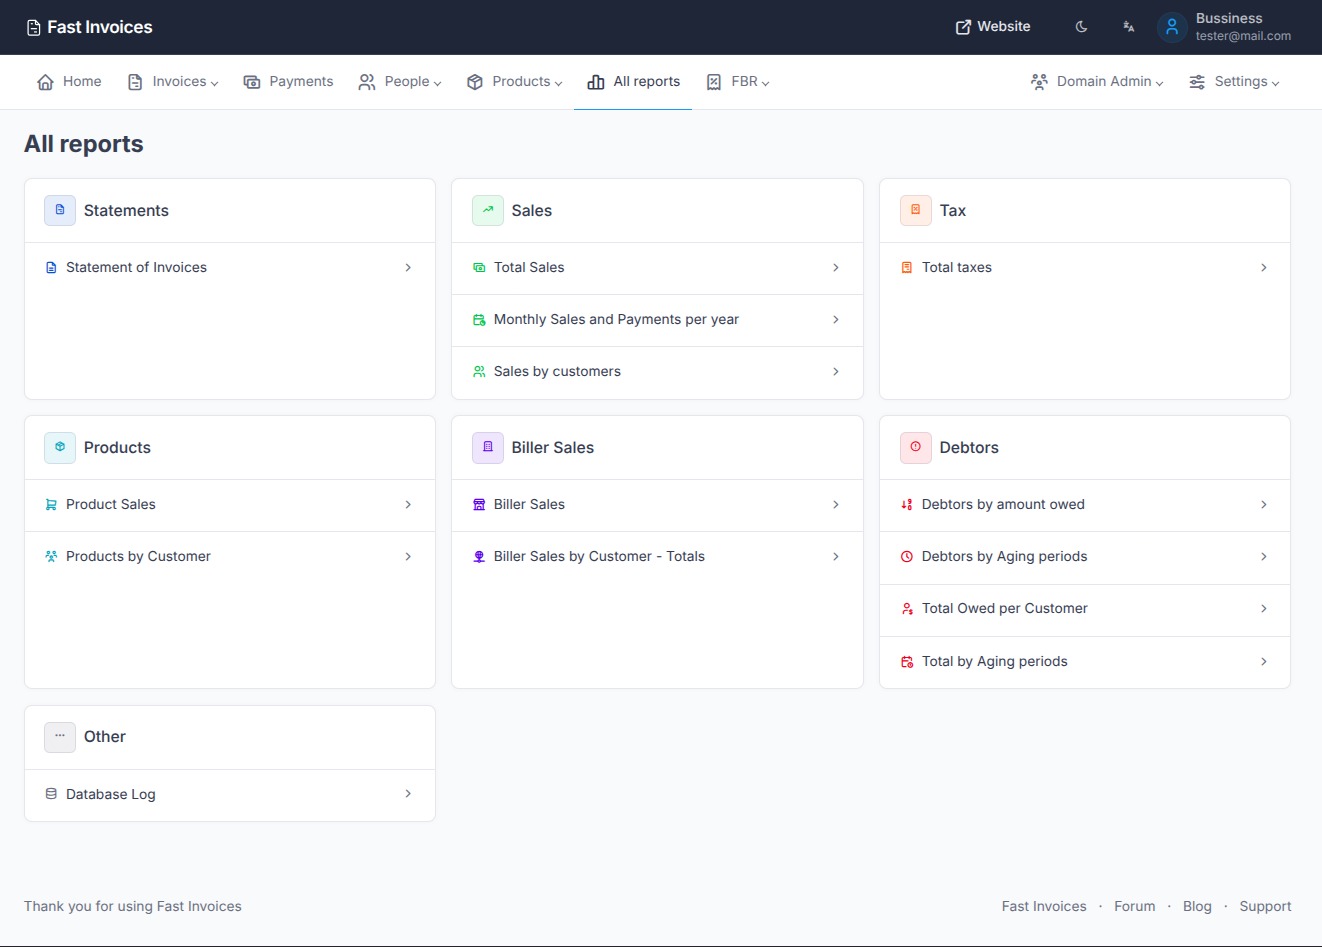Click the Total by Aging periods calendar icon
Viewport: 1322px width, 947px height.
tap(907, 662)
